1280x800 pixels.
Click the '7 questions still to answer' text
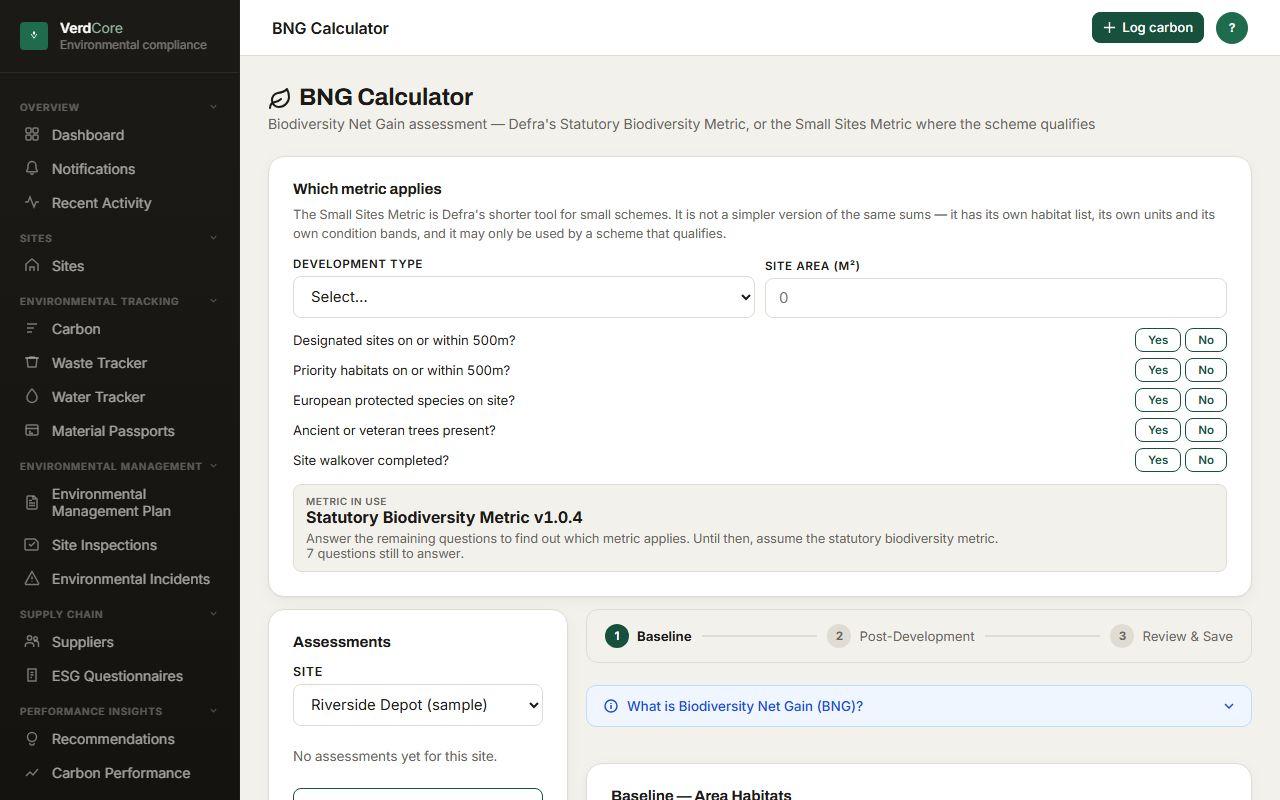[385, 553]
